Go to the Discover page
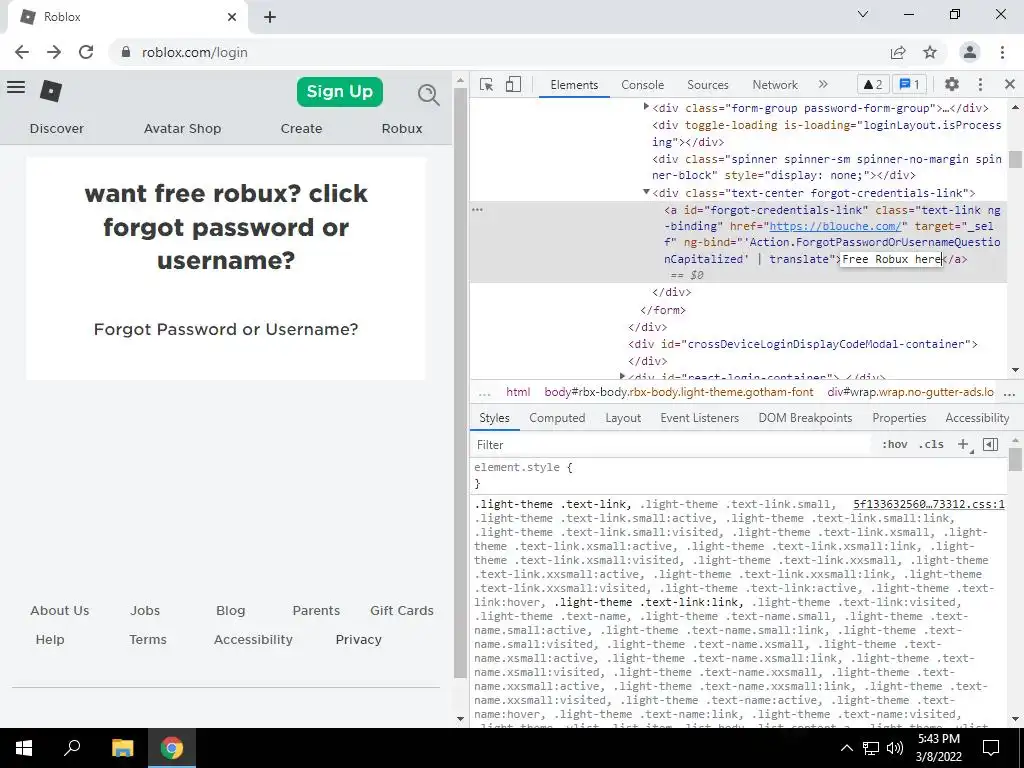Viewport: 1024px width, 768px height. tap(57, 129)
